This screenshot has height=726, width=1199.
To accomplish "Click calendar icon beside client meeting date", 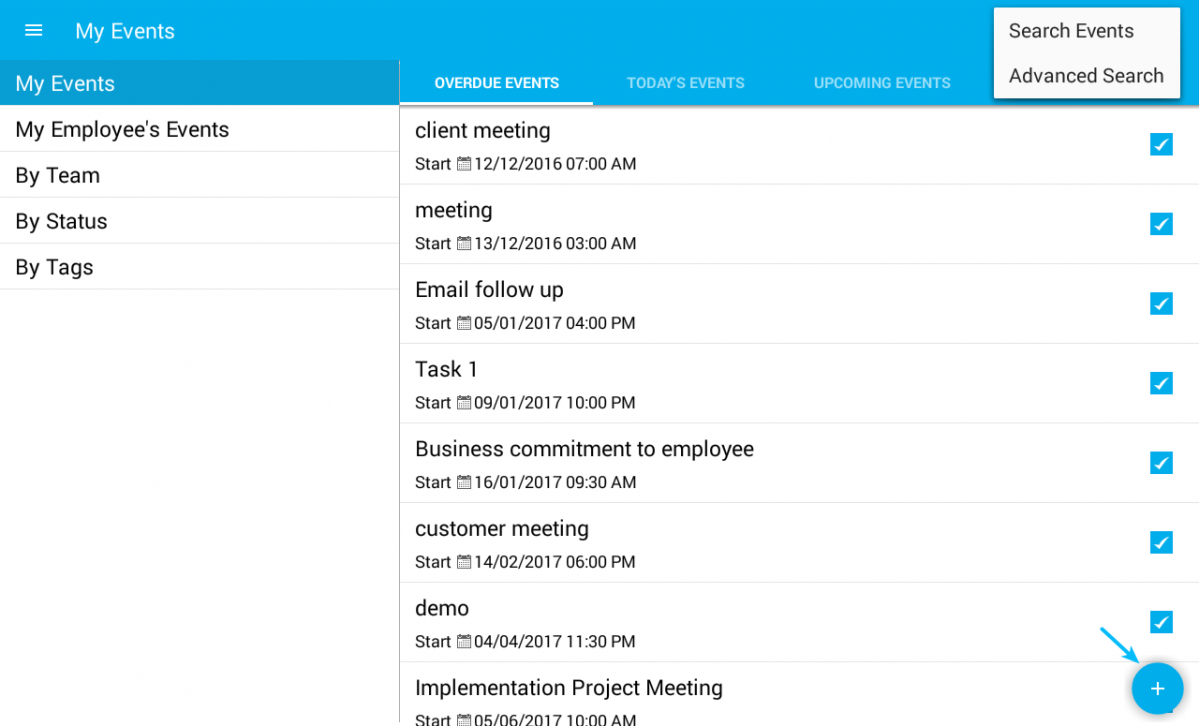I will [464, 164].
